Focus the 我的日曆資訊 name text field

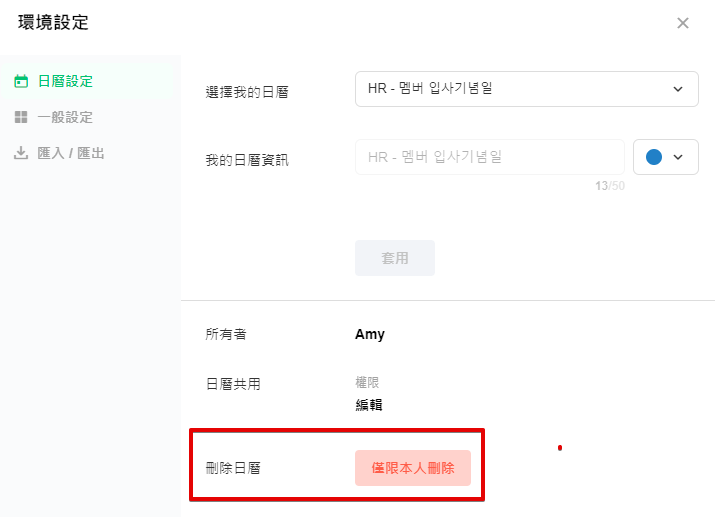[489, 157]
